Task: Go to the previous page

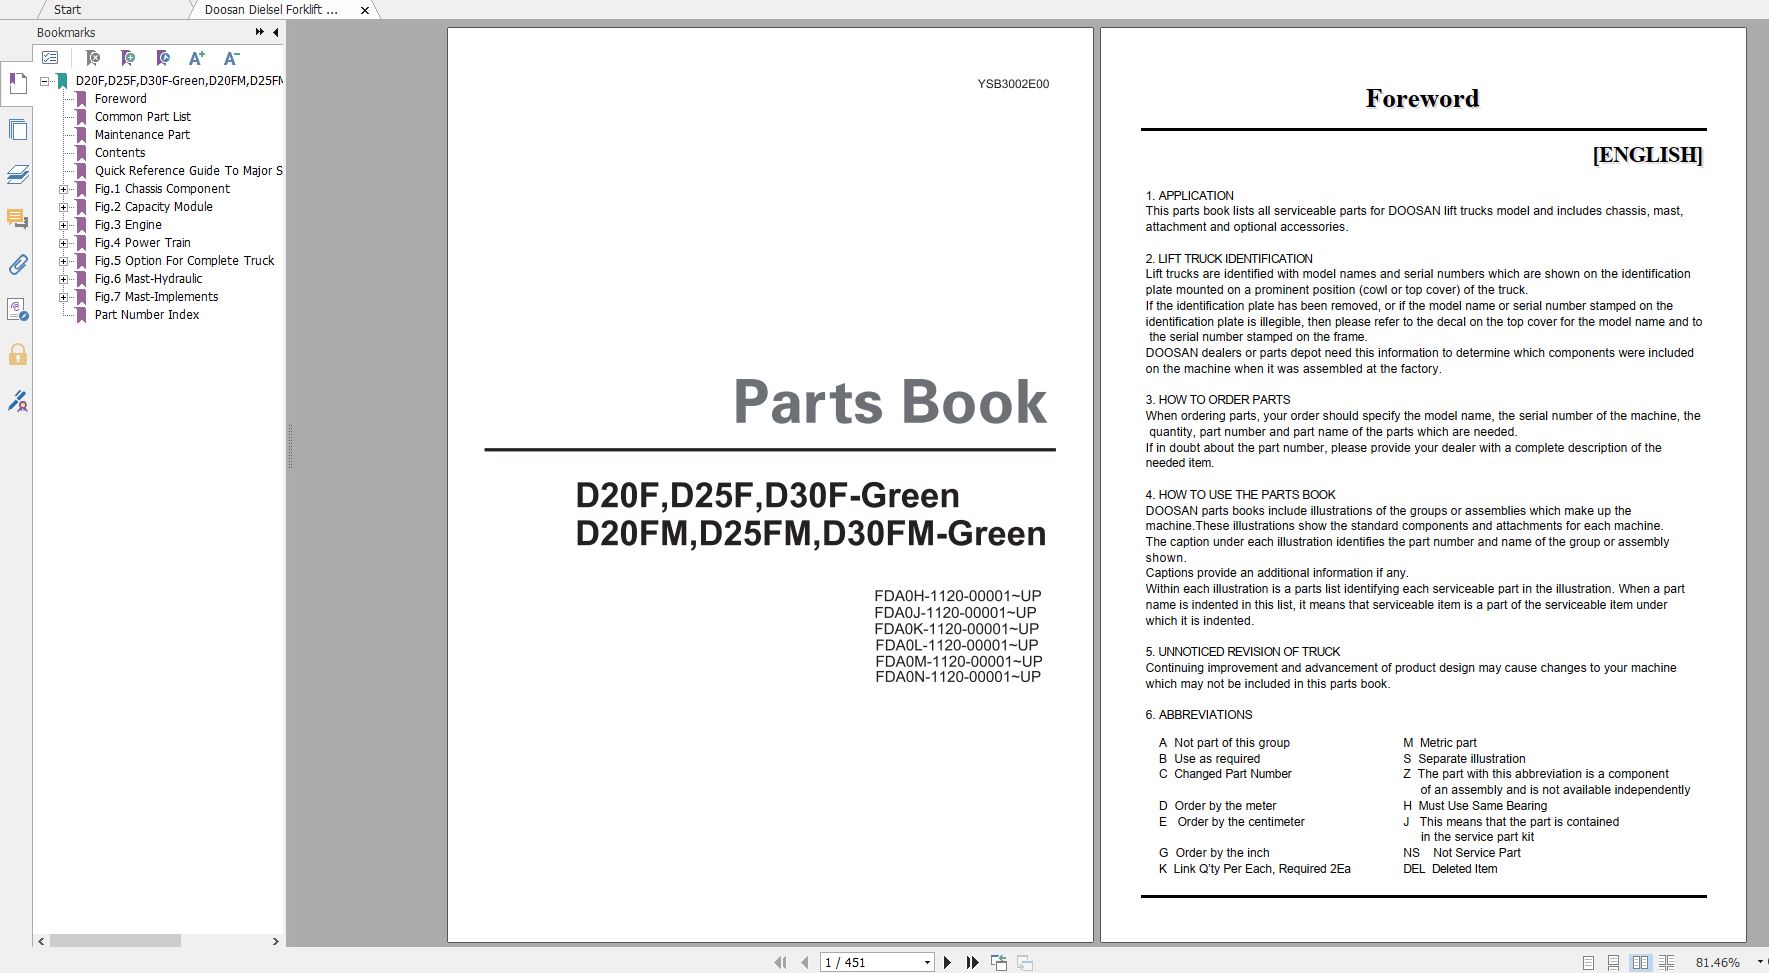Action: point(805,962)
